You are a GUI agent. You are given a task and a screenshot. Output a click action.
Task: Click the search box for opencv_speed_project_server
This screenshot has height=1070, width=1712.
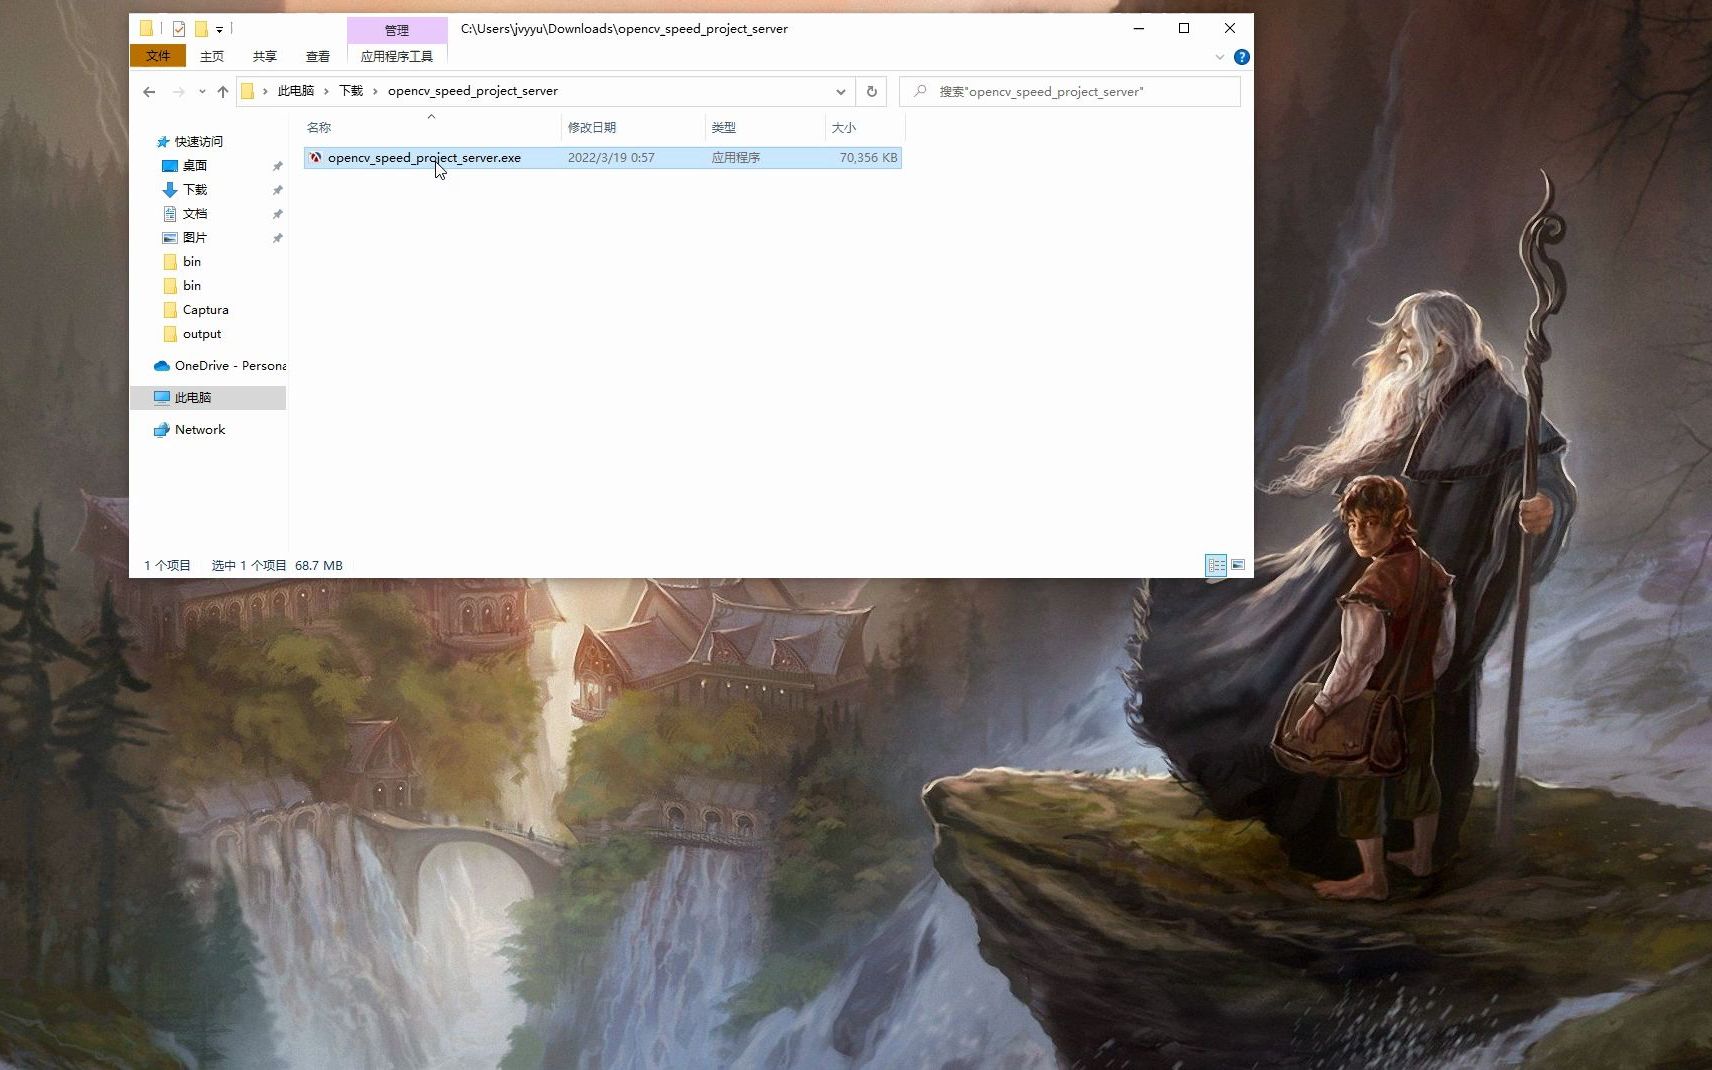pyautogui.click(x=1070, y=92)
